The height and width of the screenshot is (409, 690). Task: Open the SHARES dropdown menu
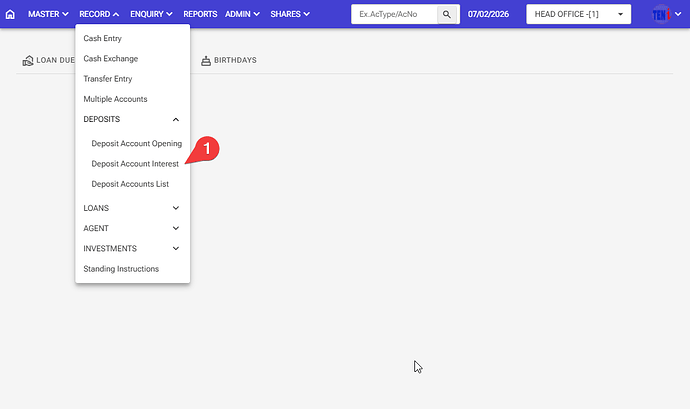click(x=289, y=15)
